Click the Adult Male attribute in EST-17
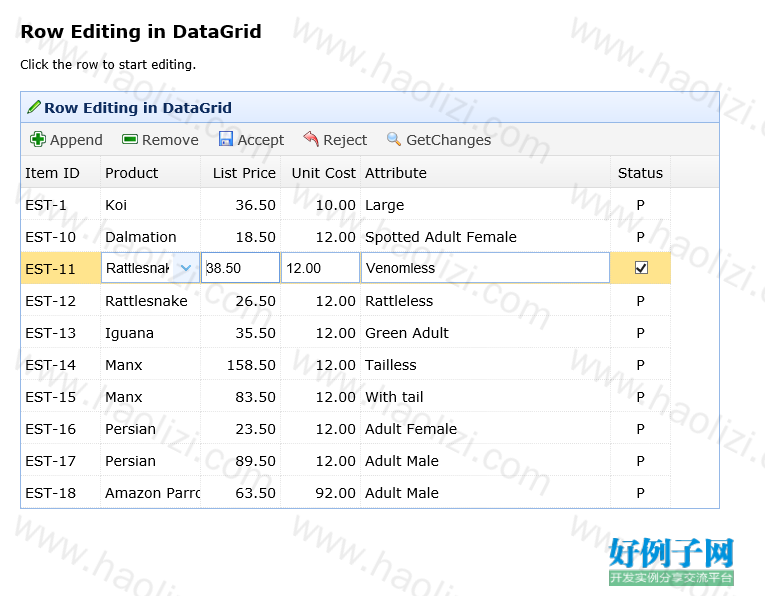 click(485, 460)
